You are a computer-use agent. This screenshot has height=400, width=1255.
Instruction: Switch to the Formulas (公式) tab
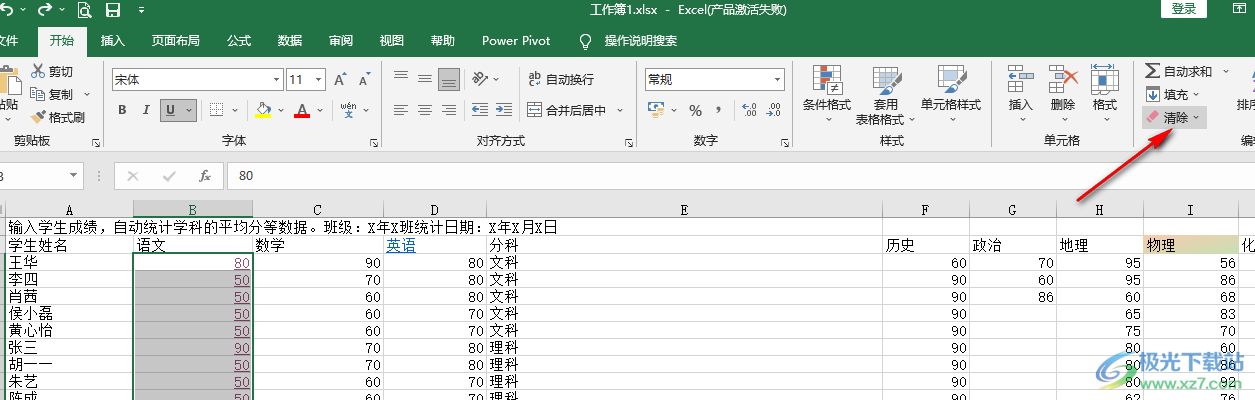pyautogui.click(x=239, y=41)
